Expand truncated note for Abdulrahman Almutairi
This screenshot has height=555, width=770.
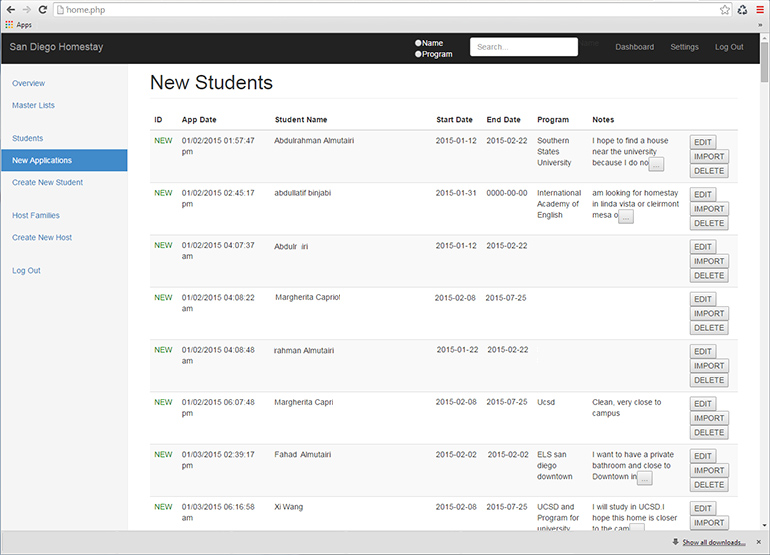657,164
